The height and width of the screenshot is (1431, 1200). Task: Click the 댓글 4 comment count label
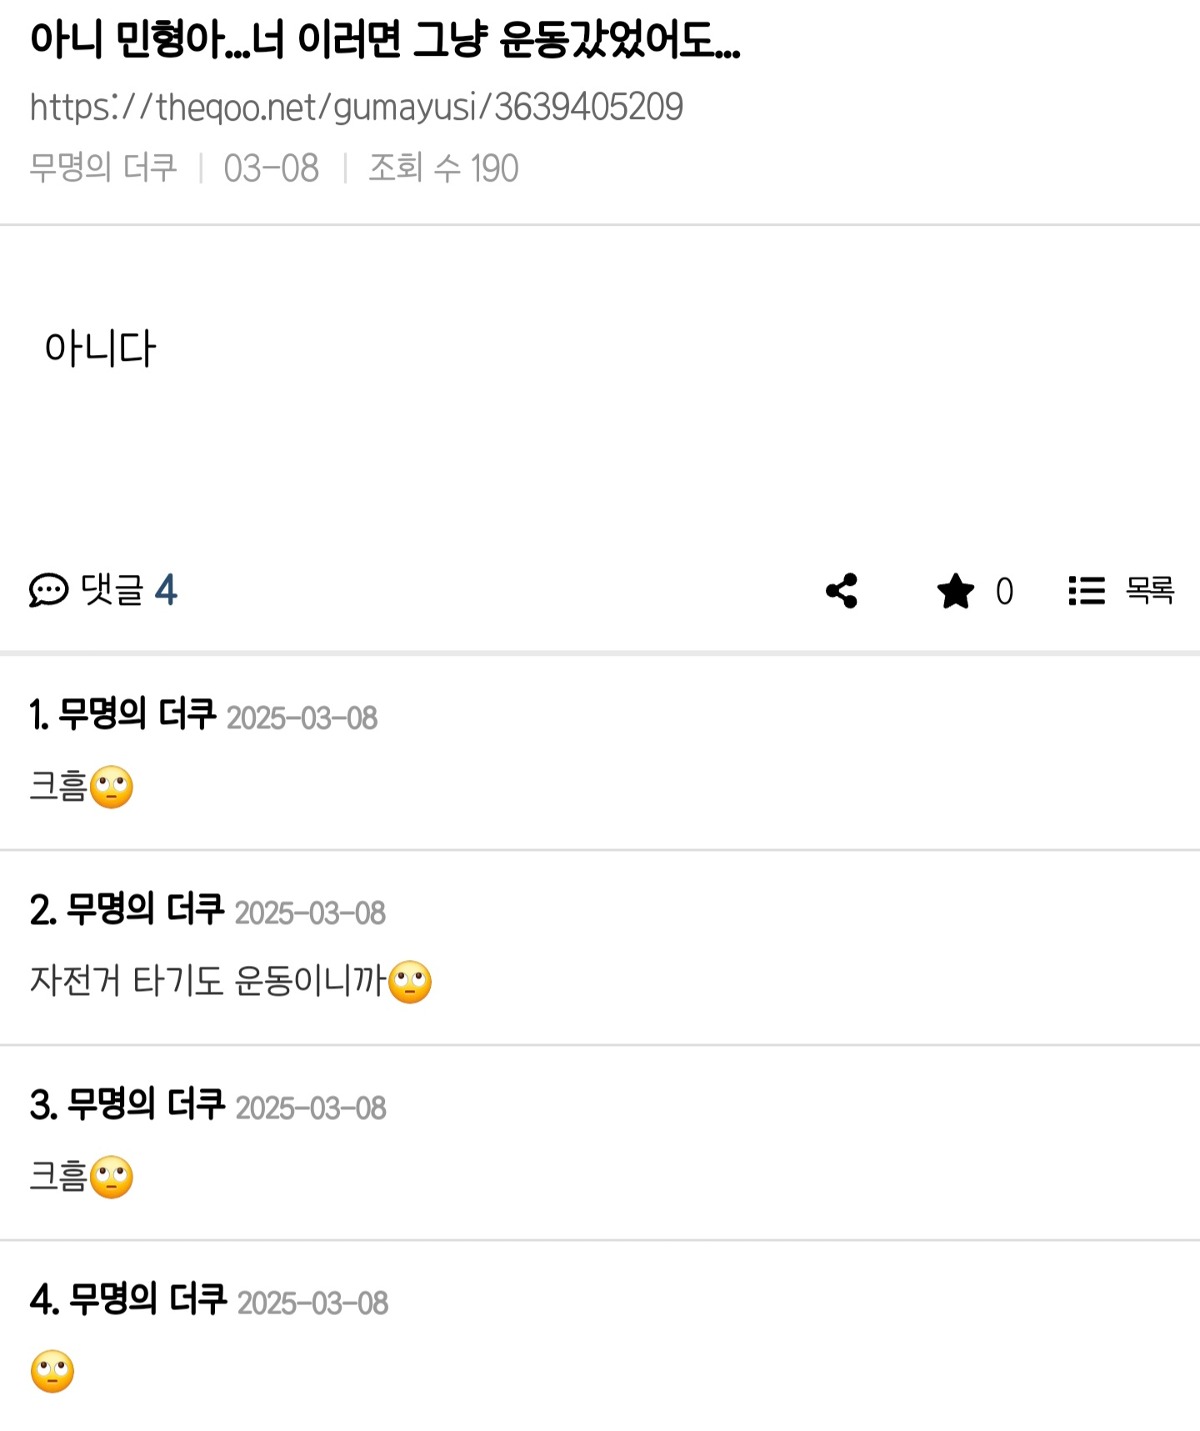(128, 590)
